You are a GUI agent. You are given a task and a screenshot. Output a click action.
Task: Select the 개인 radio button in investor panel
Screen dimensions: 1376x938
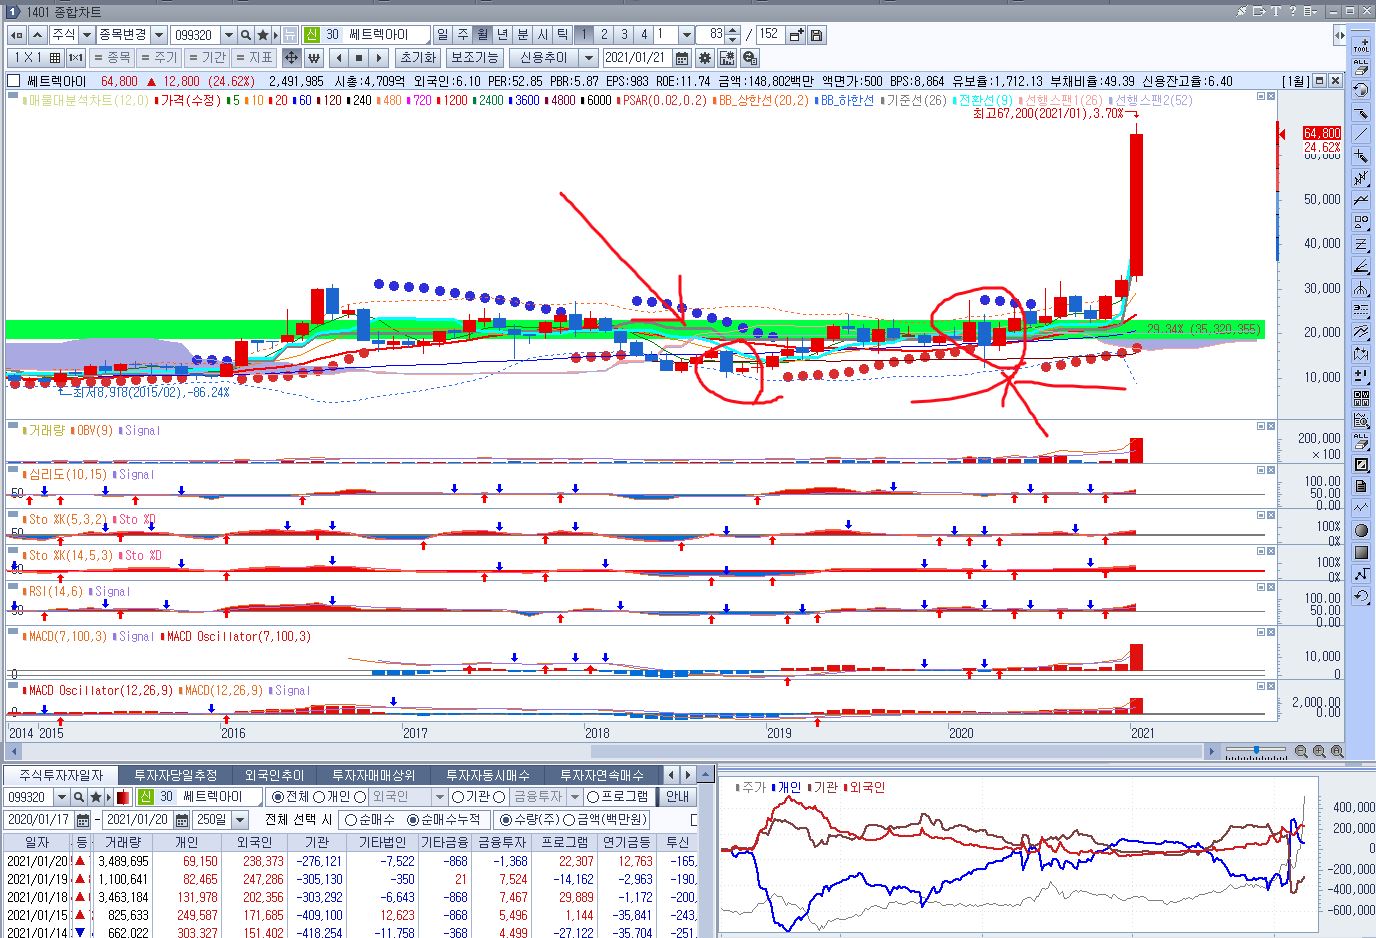[319, 797]
